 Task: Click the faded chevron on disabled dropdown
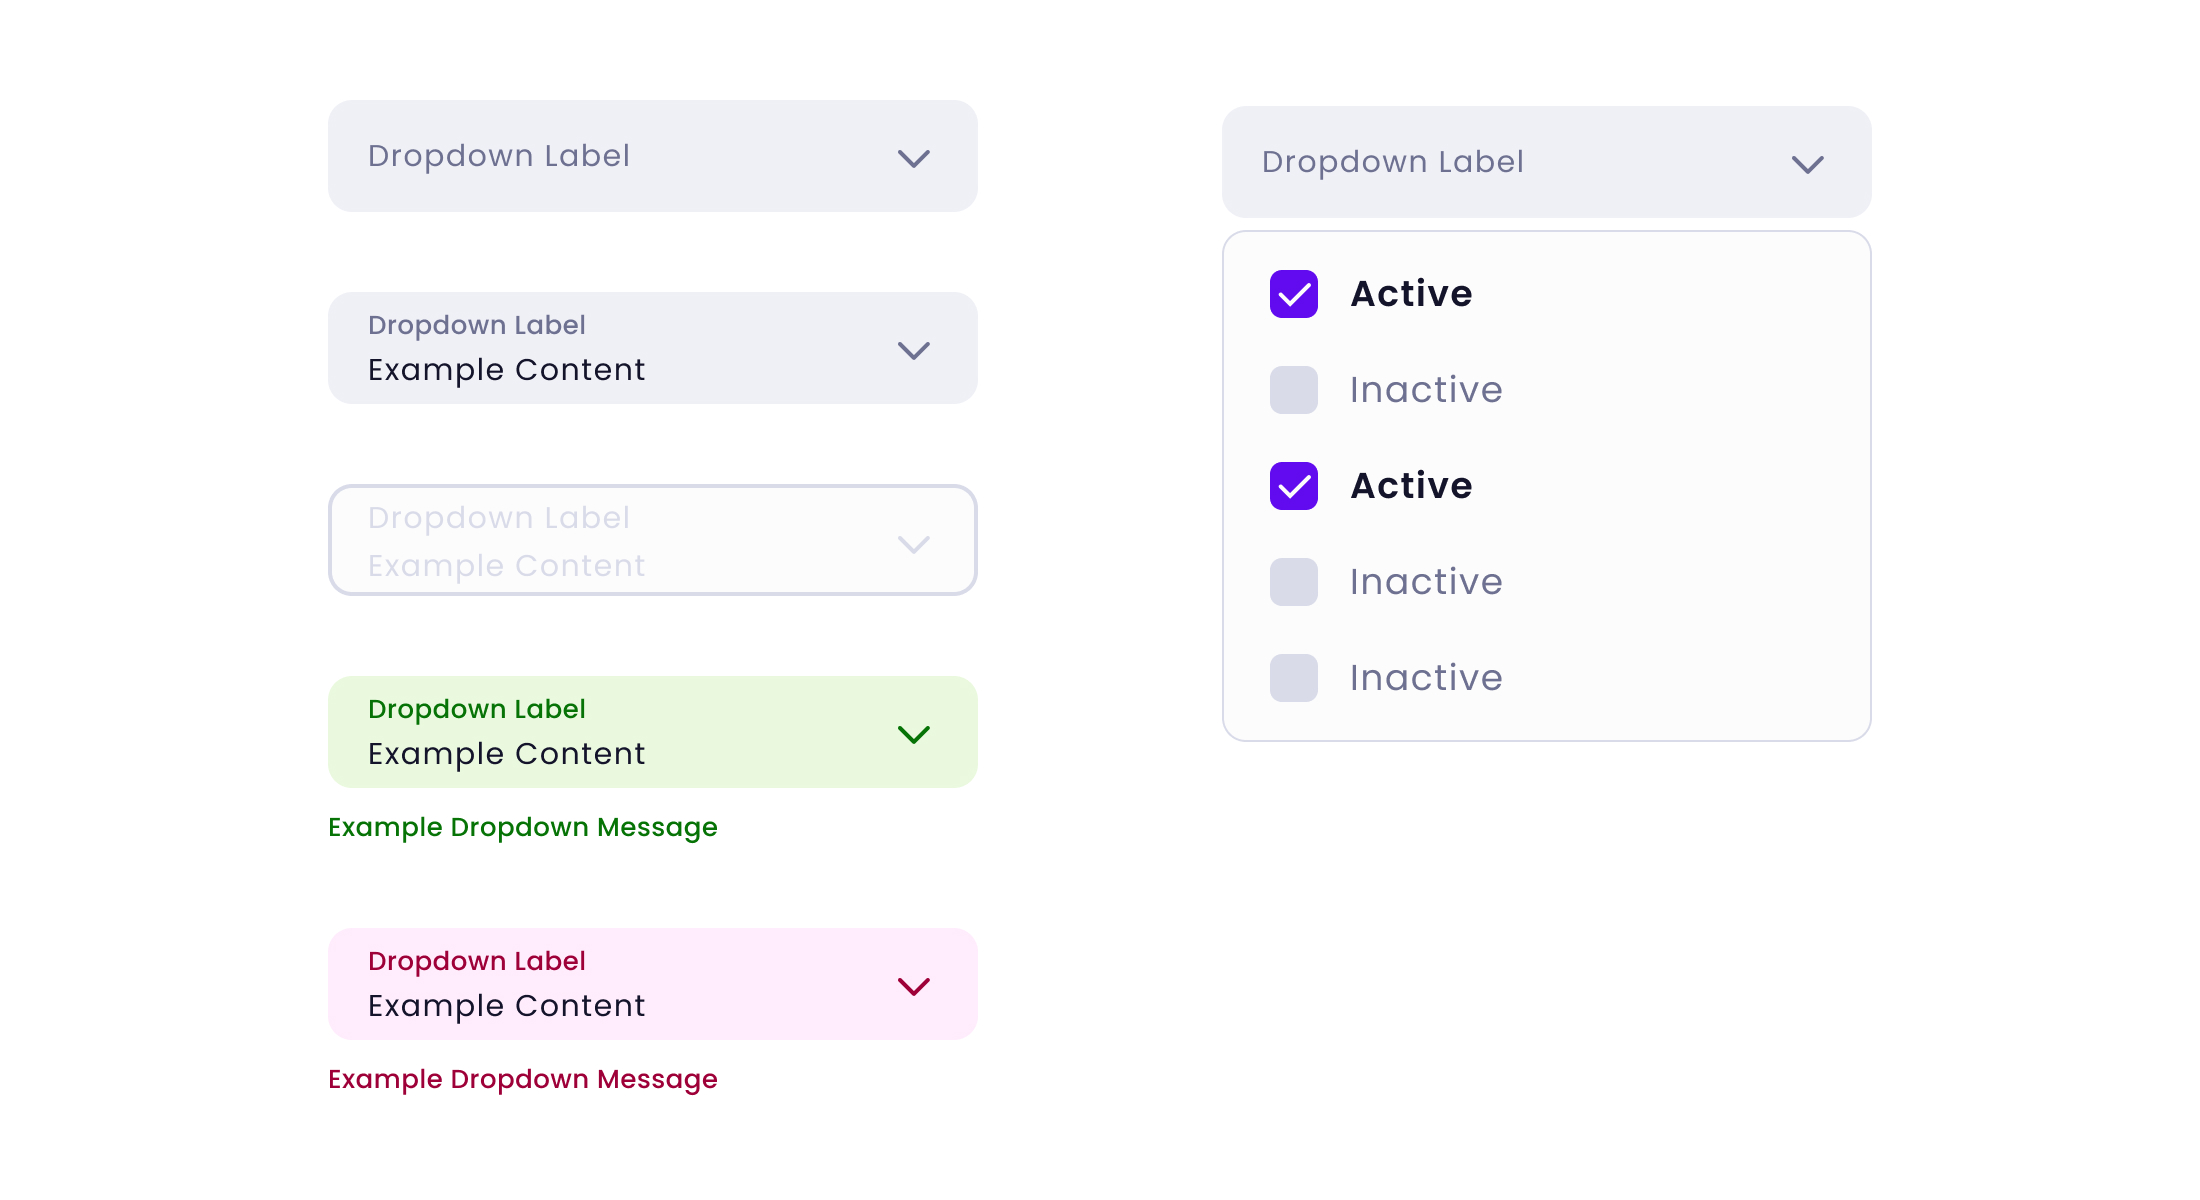(x=913, y=544)
